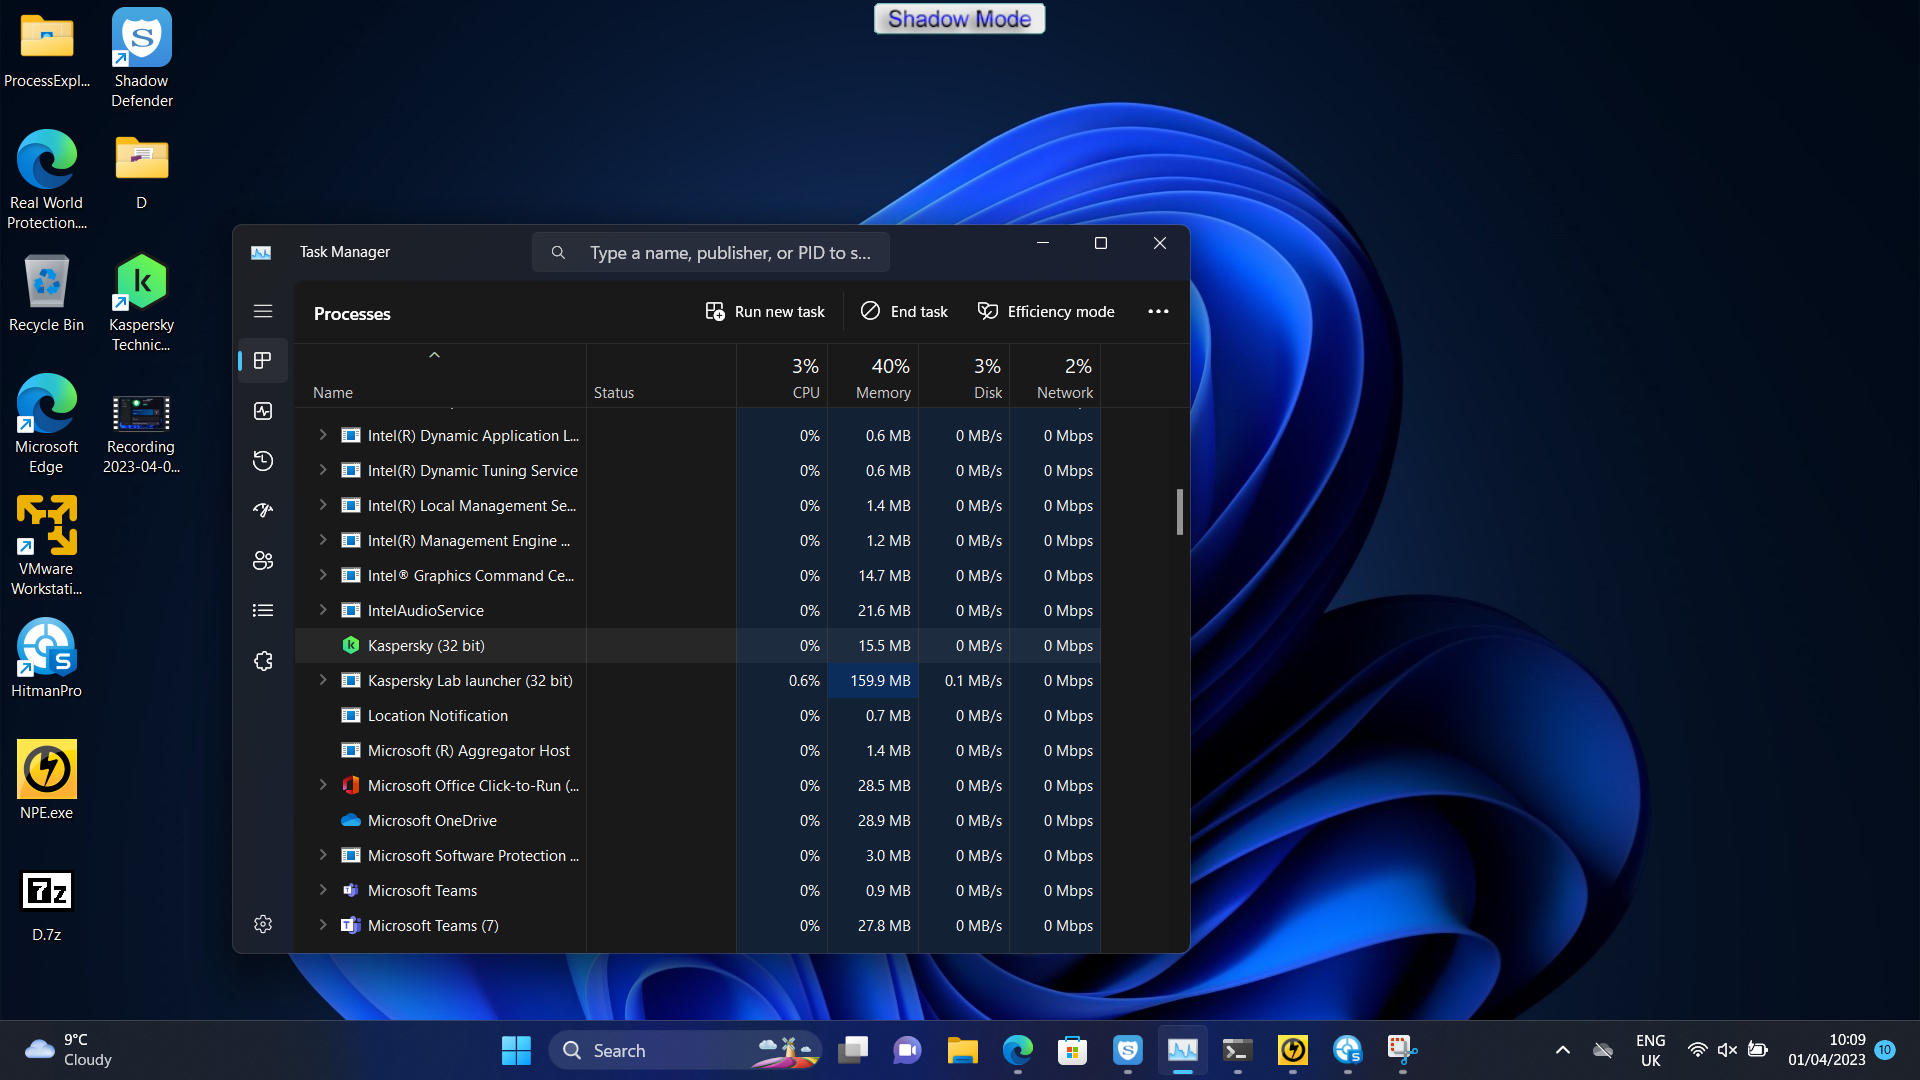This screenshot has width=1920, height=1080.
Task: Open the Services sidebar icon
Action: (263, 661)
